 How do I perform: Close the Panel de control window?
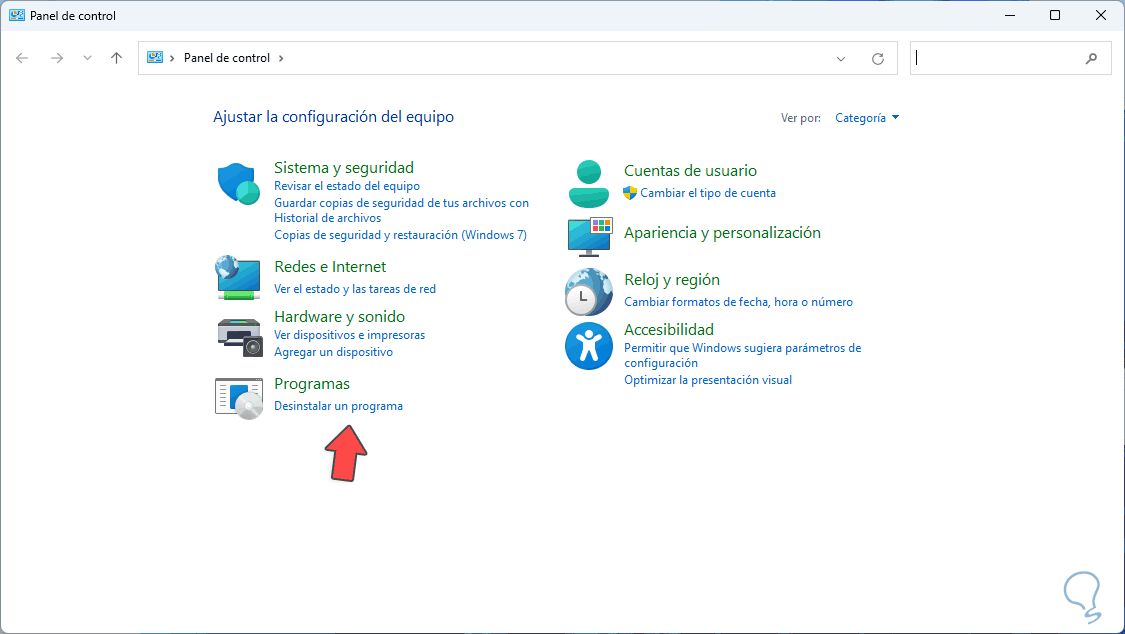(1101, 15)
